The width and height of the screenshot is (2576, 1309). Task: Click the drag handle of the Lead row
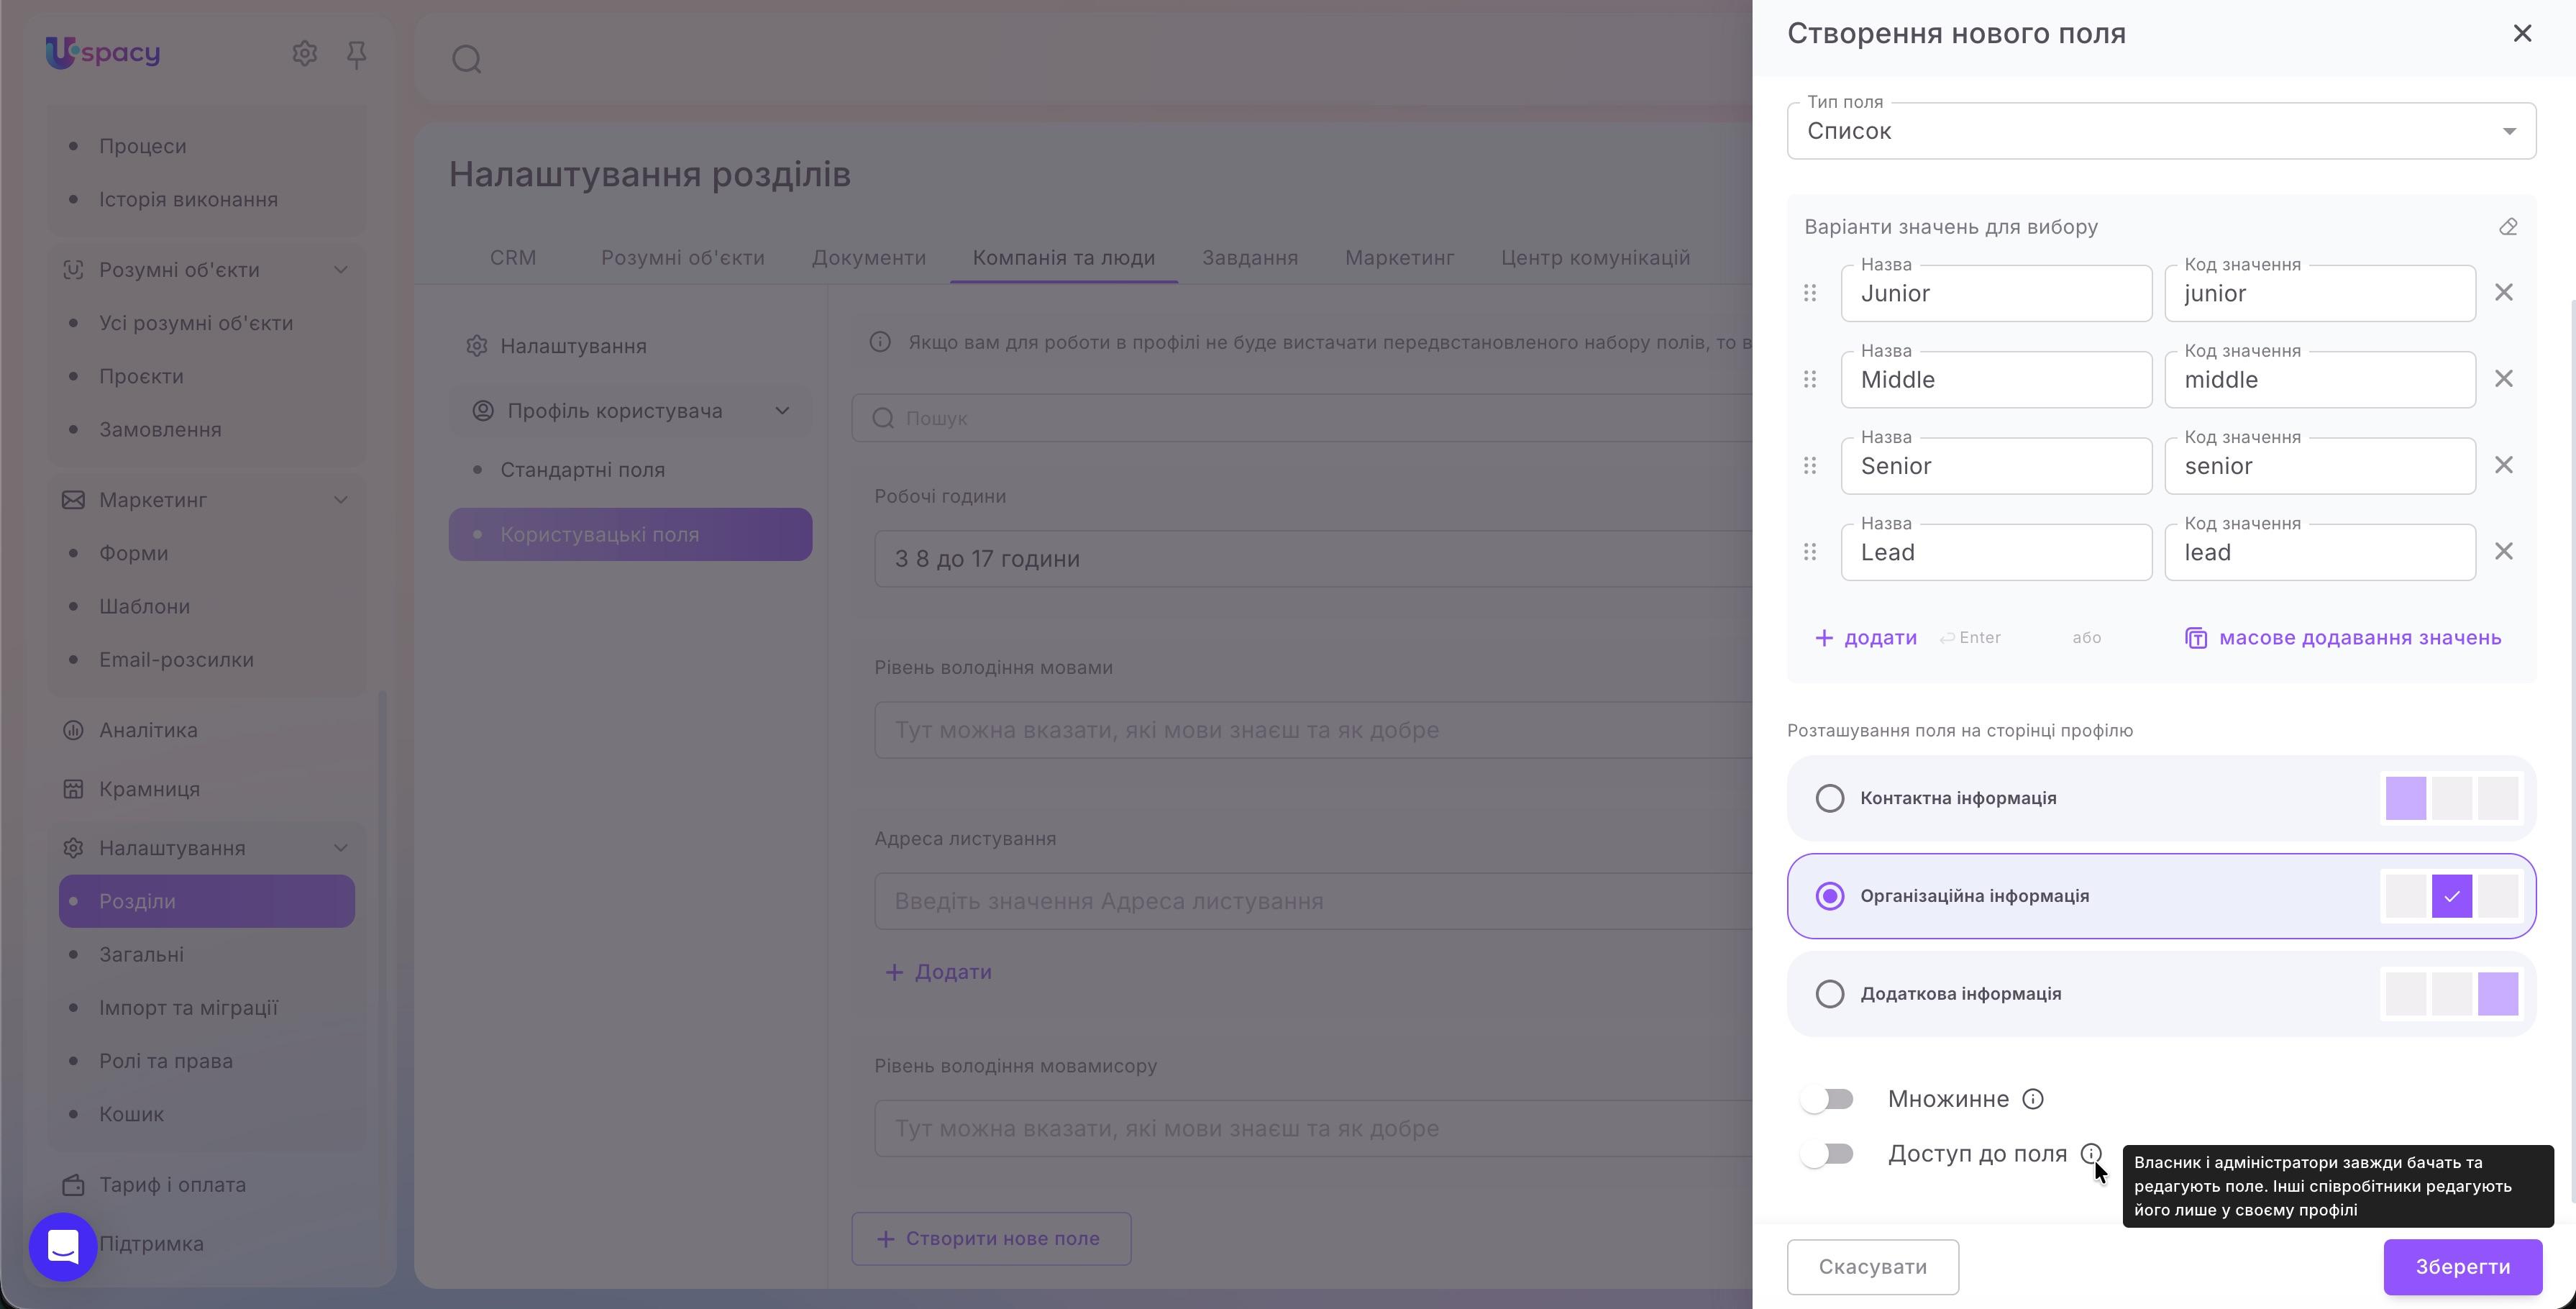1810,552
